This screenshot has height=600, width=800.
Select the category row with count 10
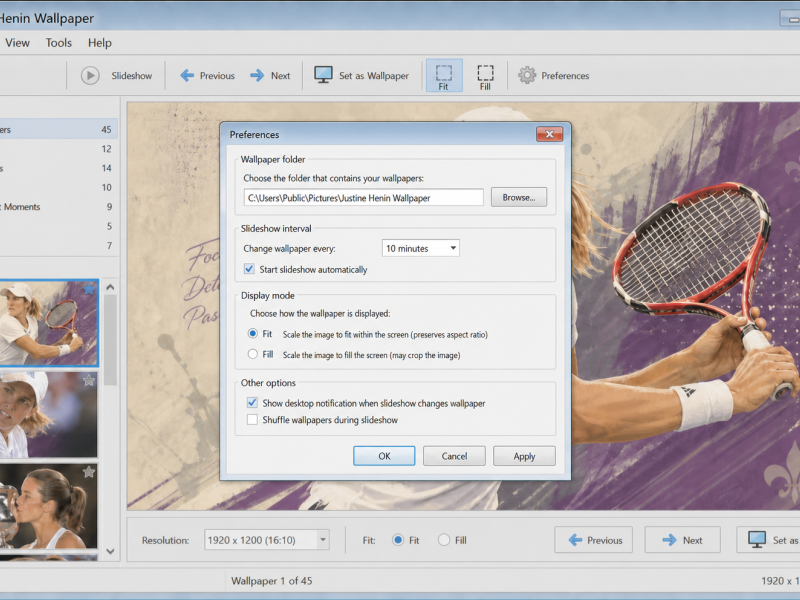click(58, 188)
